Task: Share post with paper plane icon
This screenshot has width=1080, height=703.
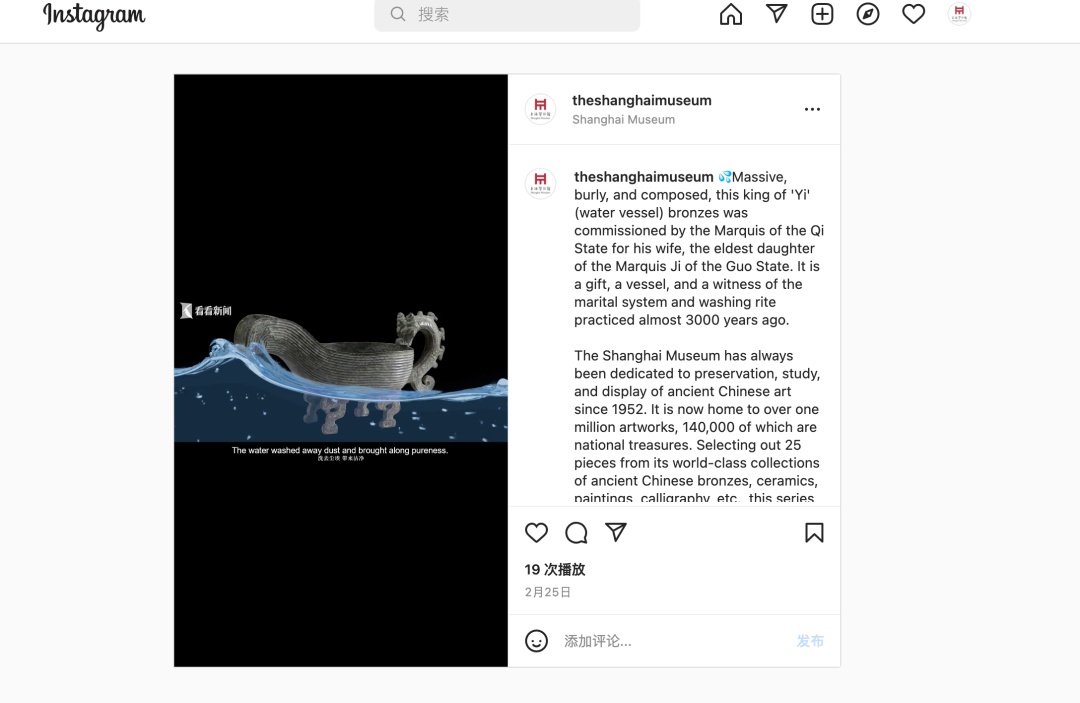Action: 616,532
